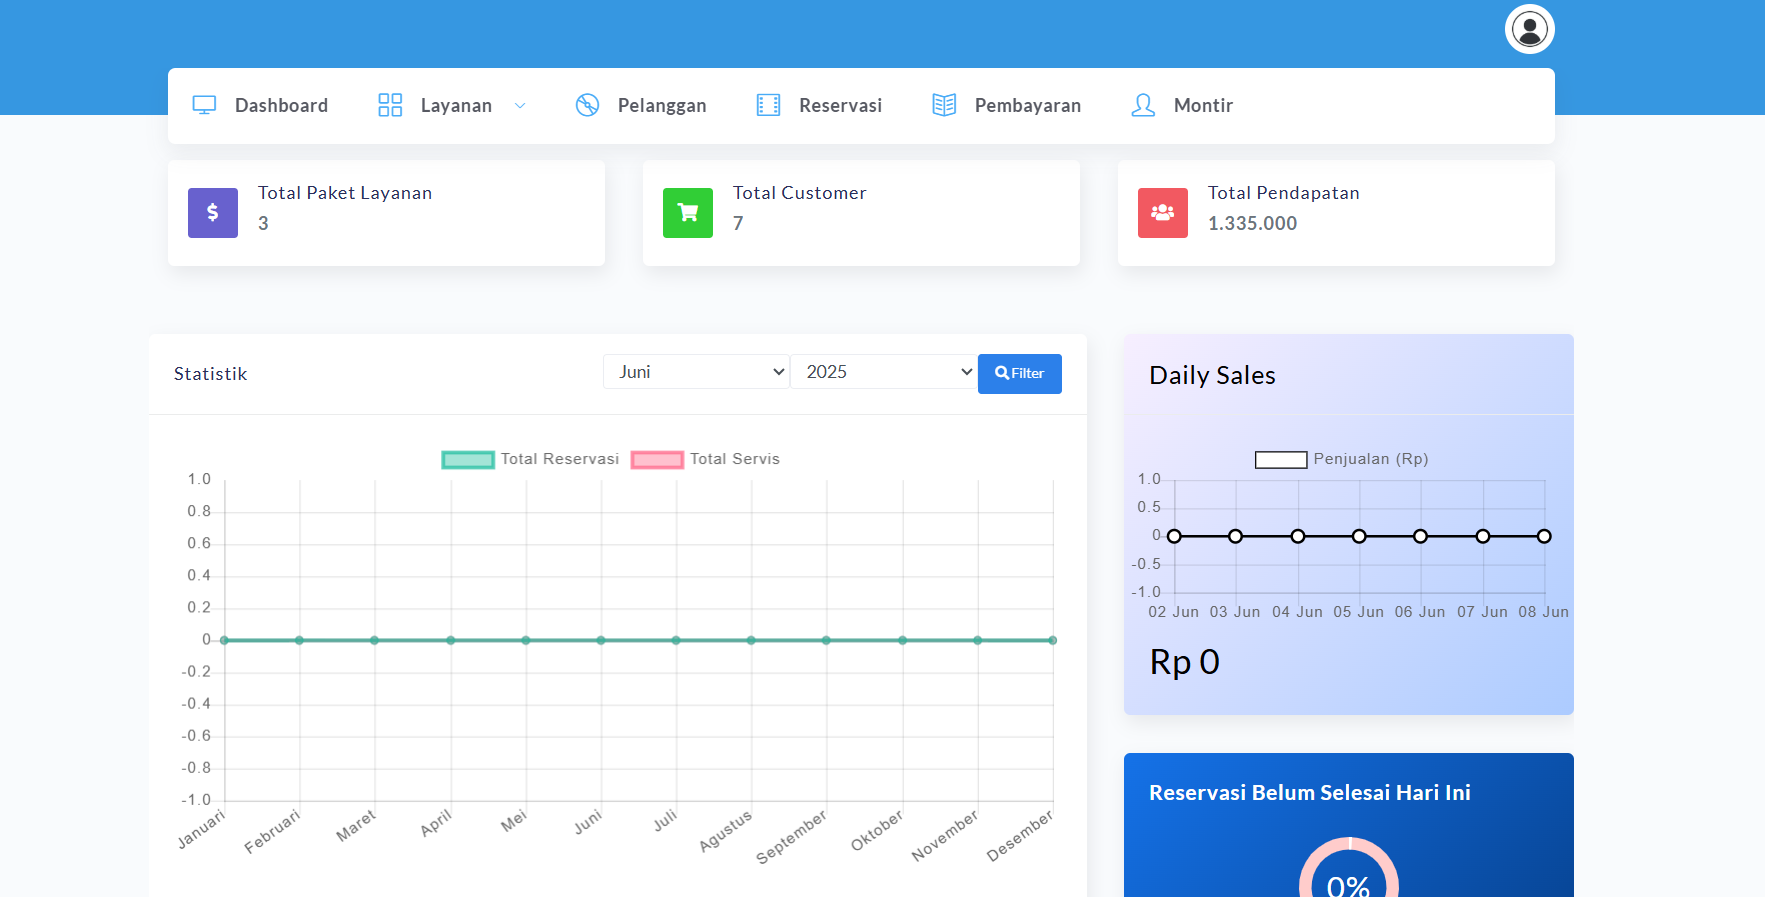Click the Reservasi film strip icon
Screen dimensions: 1765x897
[x=768, y=105]
